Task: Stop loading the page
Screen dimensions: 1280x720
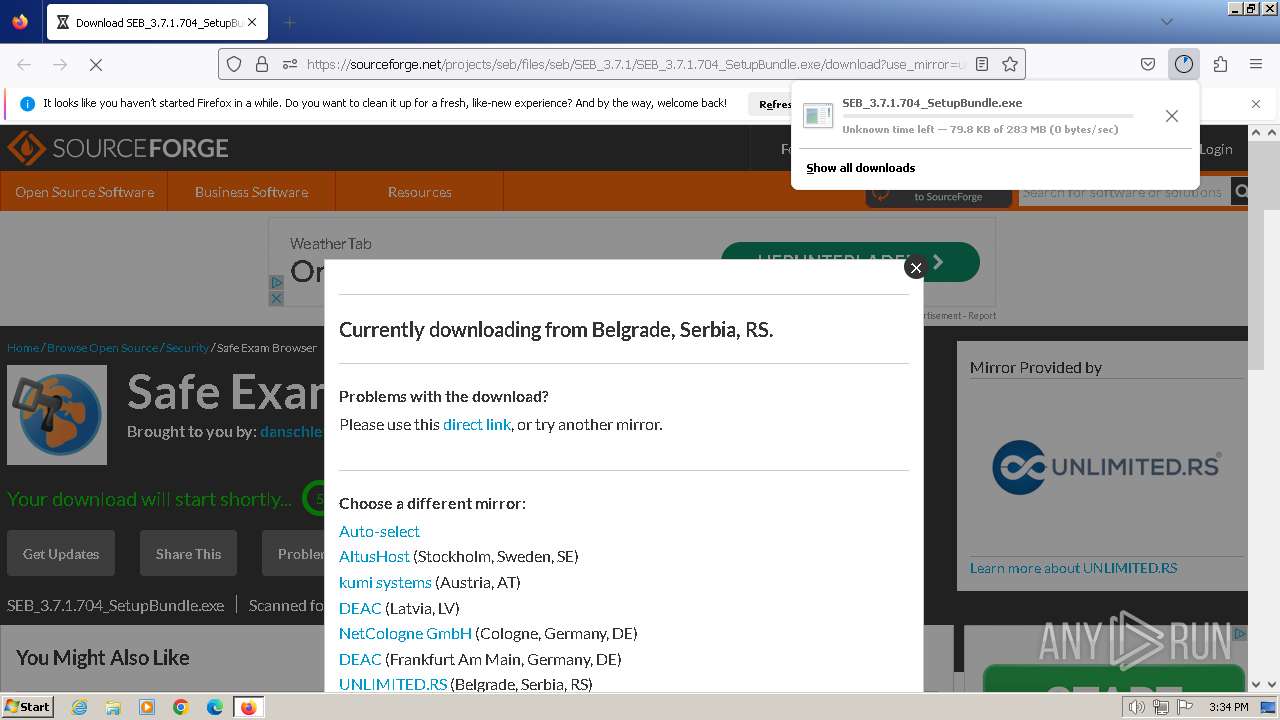Action: pos(96,64)
